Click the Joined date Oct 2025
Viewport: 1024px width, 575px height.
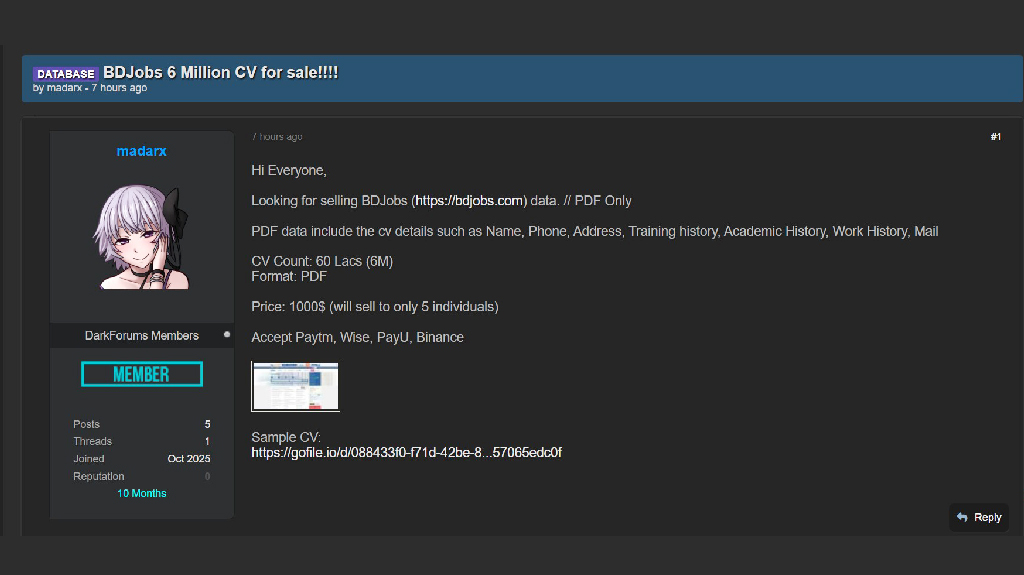coord(189,459)
